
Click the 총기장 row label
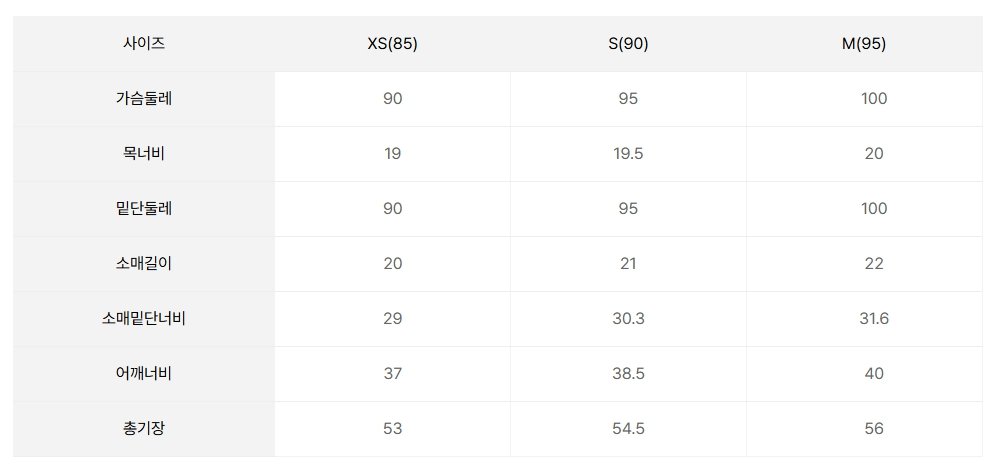tap(144, 428)
